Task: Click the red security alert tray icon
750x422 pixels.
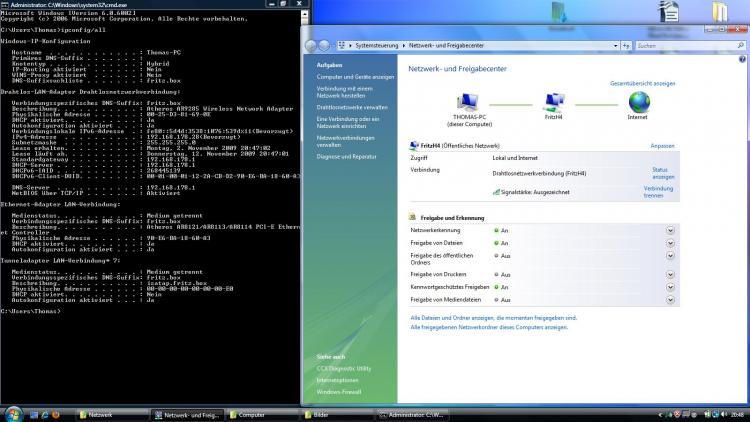Action: coord(677,414)
